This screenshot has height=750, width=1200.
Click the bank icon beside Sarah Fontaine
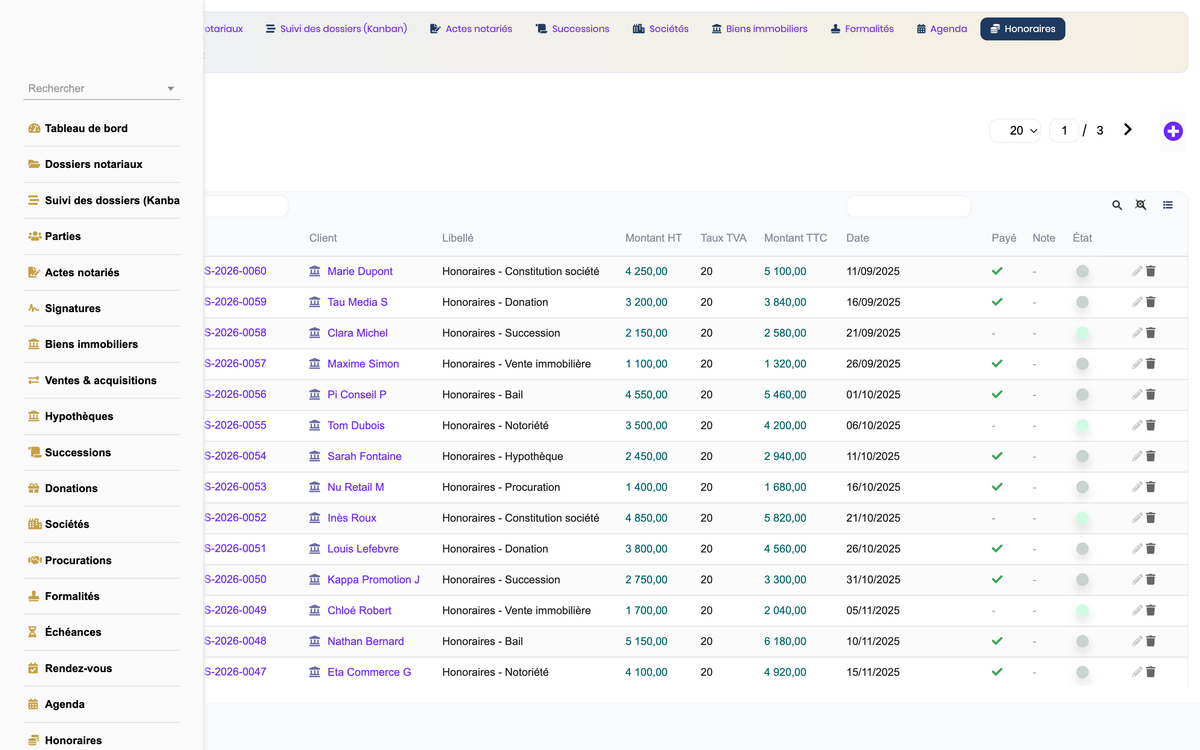tap(315, 456)
